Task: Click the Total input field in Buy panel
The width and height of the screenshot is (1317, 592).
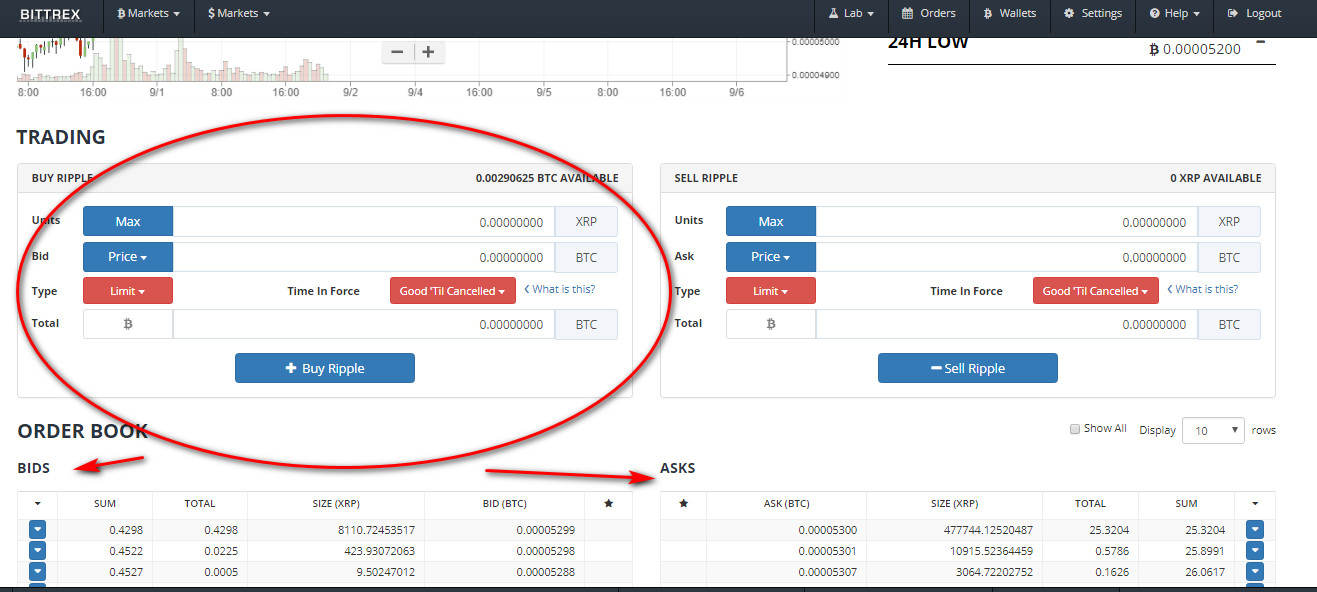Action: pyautogui.click(x=364, y=324)
